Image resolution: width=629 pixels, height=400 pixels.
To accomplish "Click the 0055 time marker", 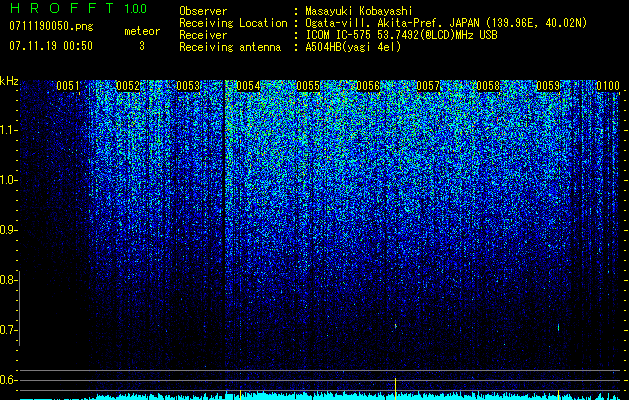I will click(x=308, y=86).
